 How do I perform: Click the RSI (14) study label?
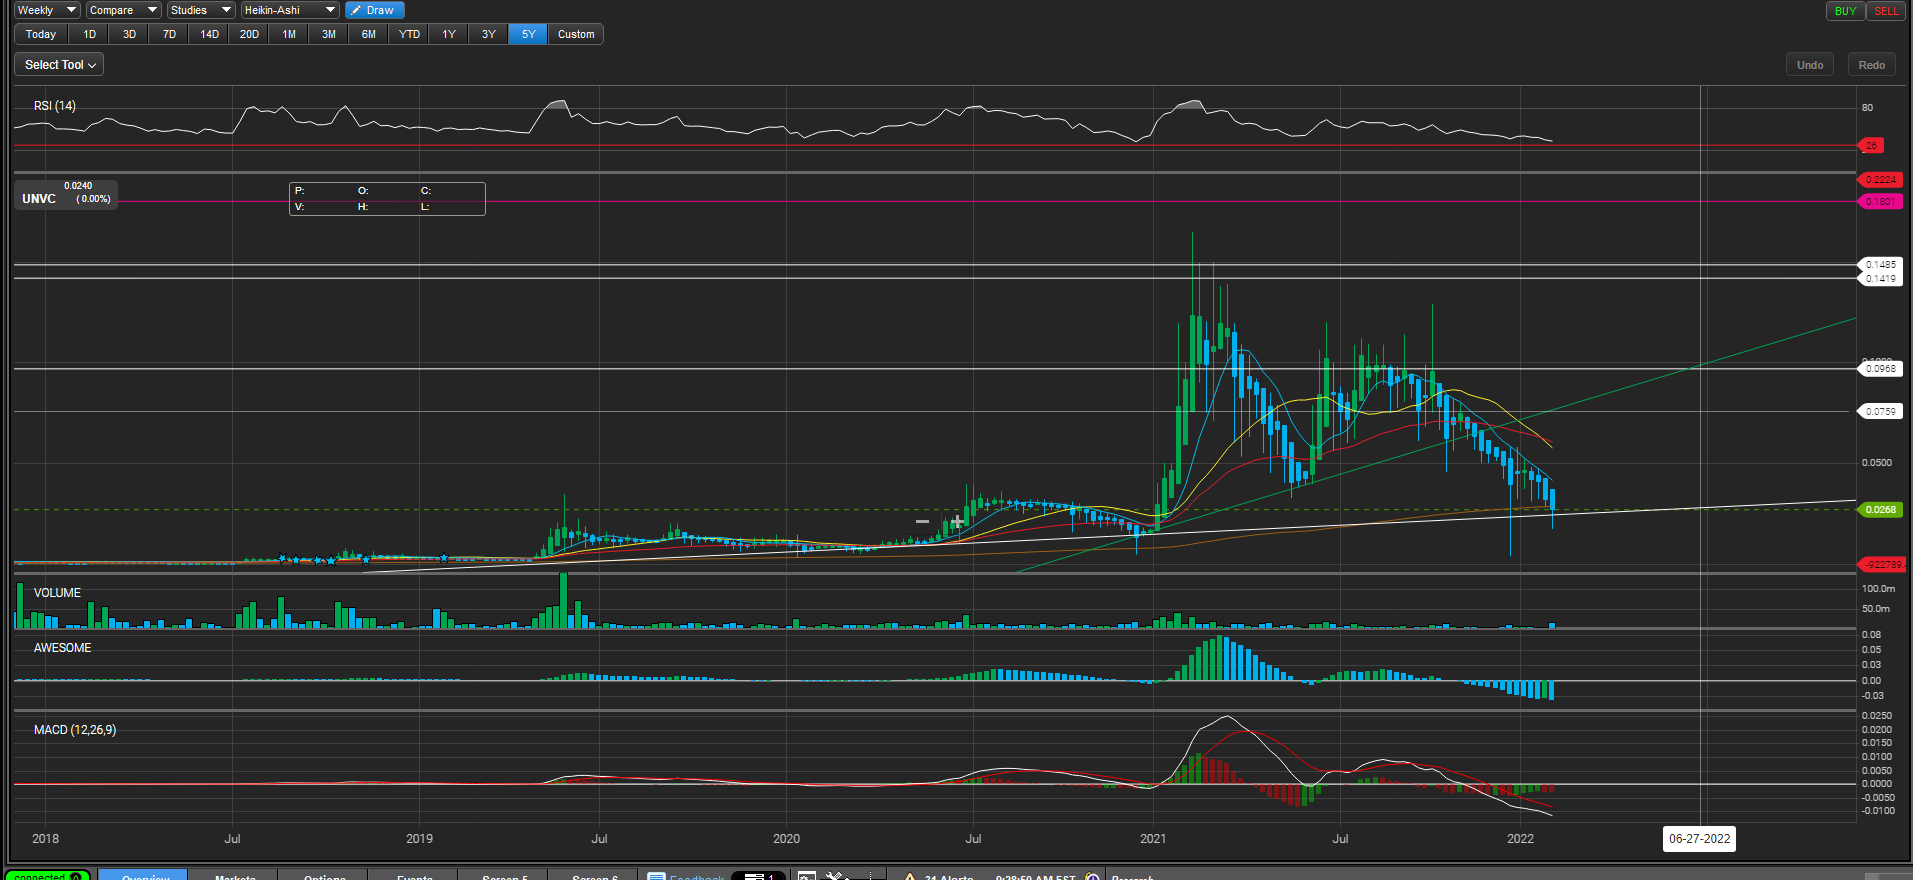click(x=55, y=106)
